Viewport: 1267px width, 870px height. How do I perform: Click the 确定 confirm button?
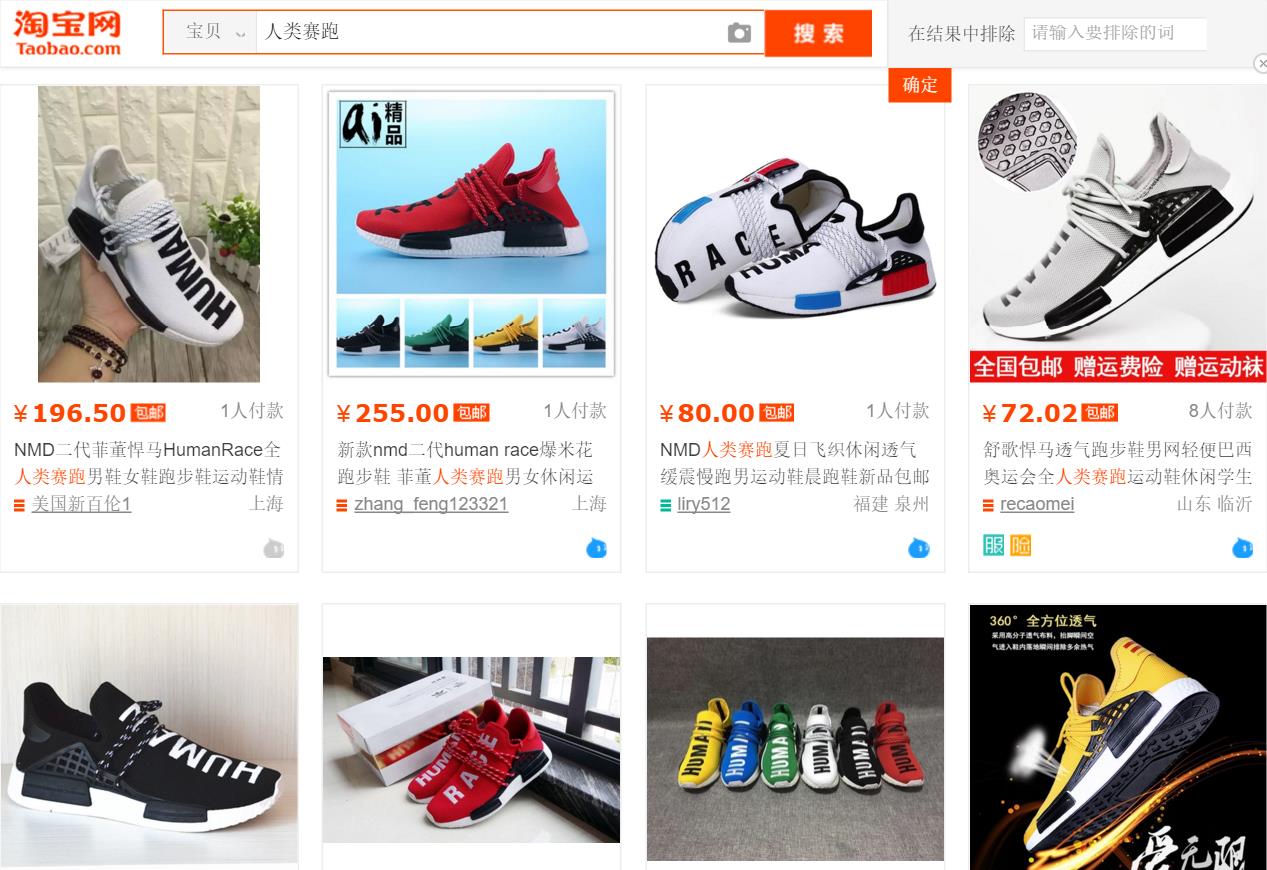point(920,85)
